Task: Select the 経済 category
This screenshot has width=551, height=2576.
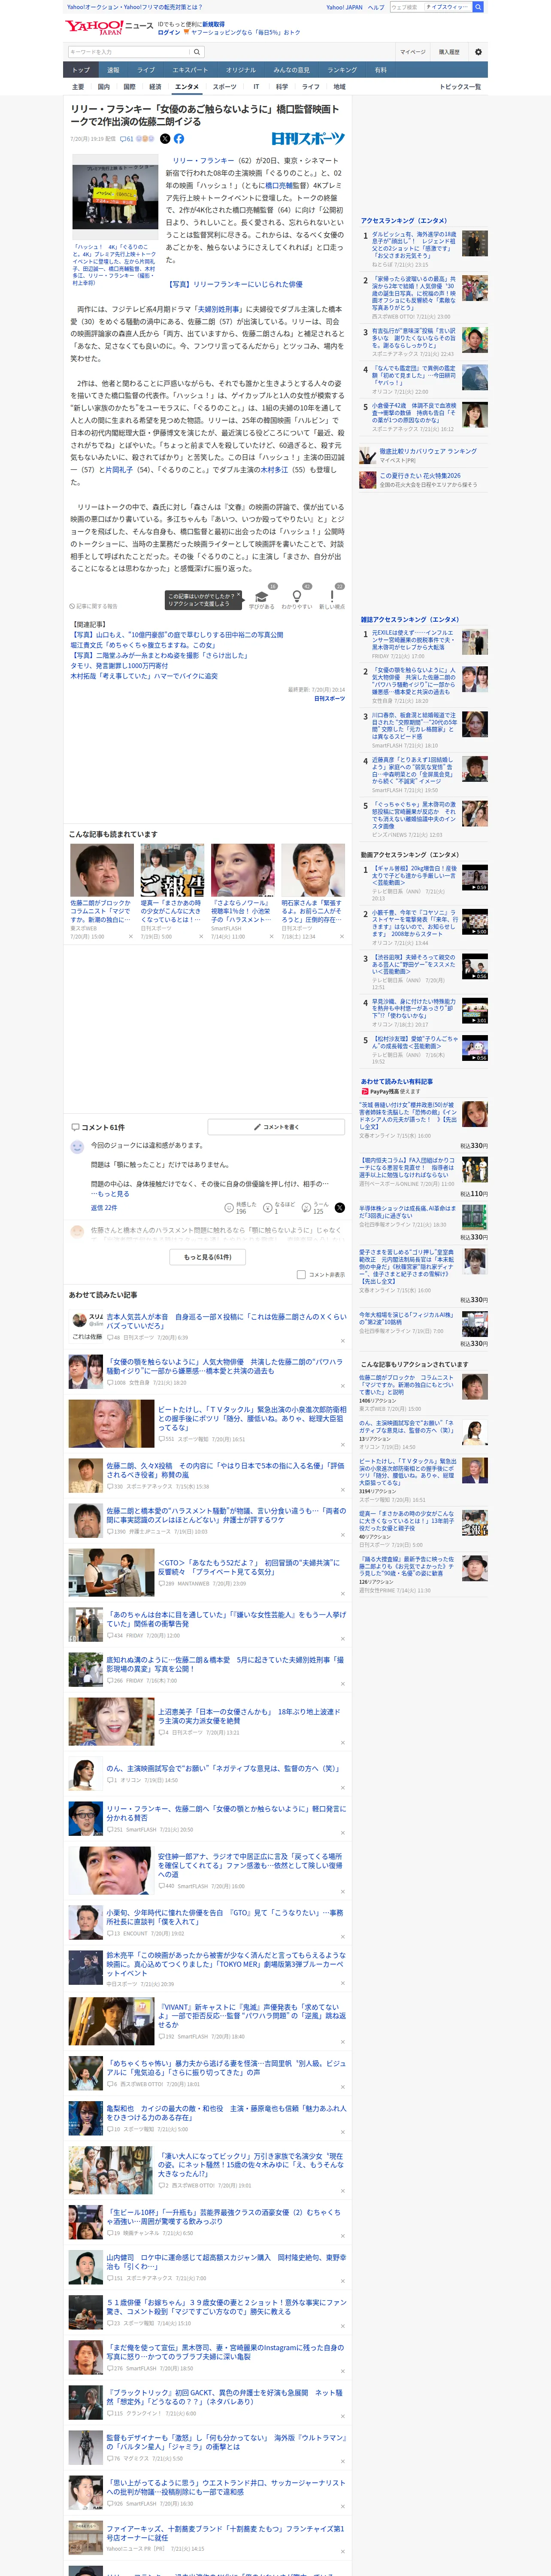Action: (155, 87)
